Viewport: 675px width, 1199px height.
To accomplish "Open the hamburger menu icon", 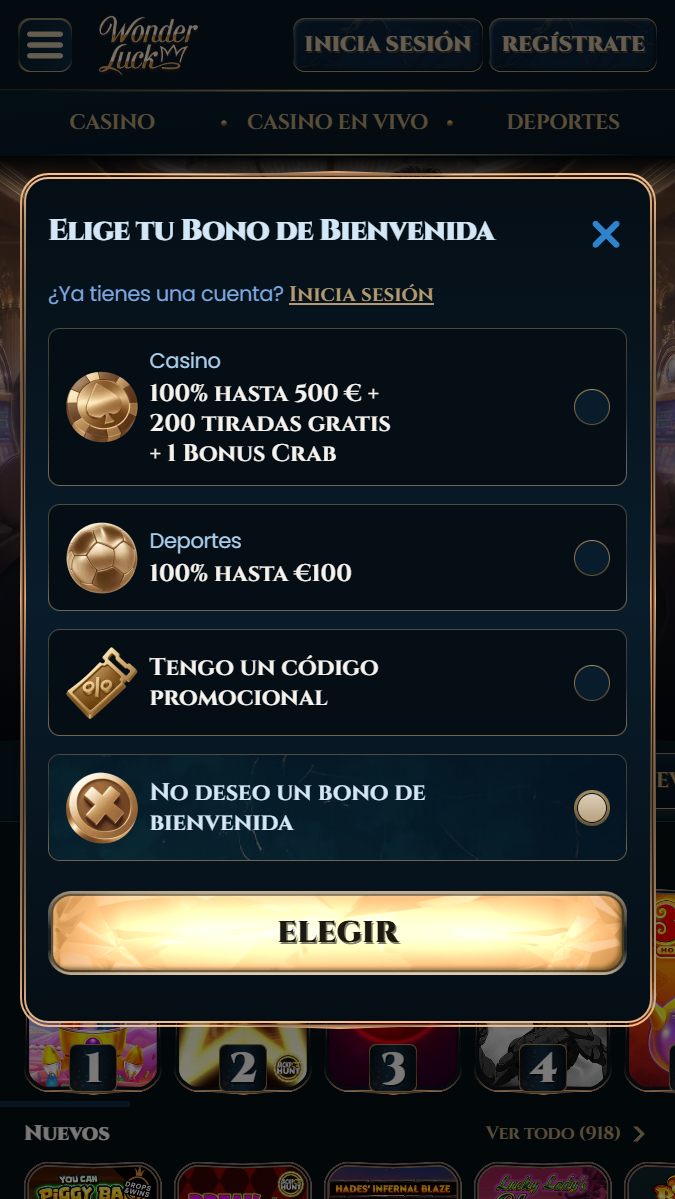I will pos(45,45).
